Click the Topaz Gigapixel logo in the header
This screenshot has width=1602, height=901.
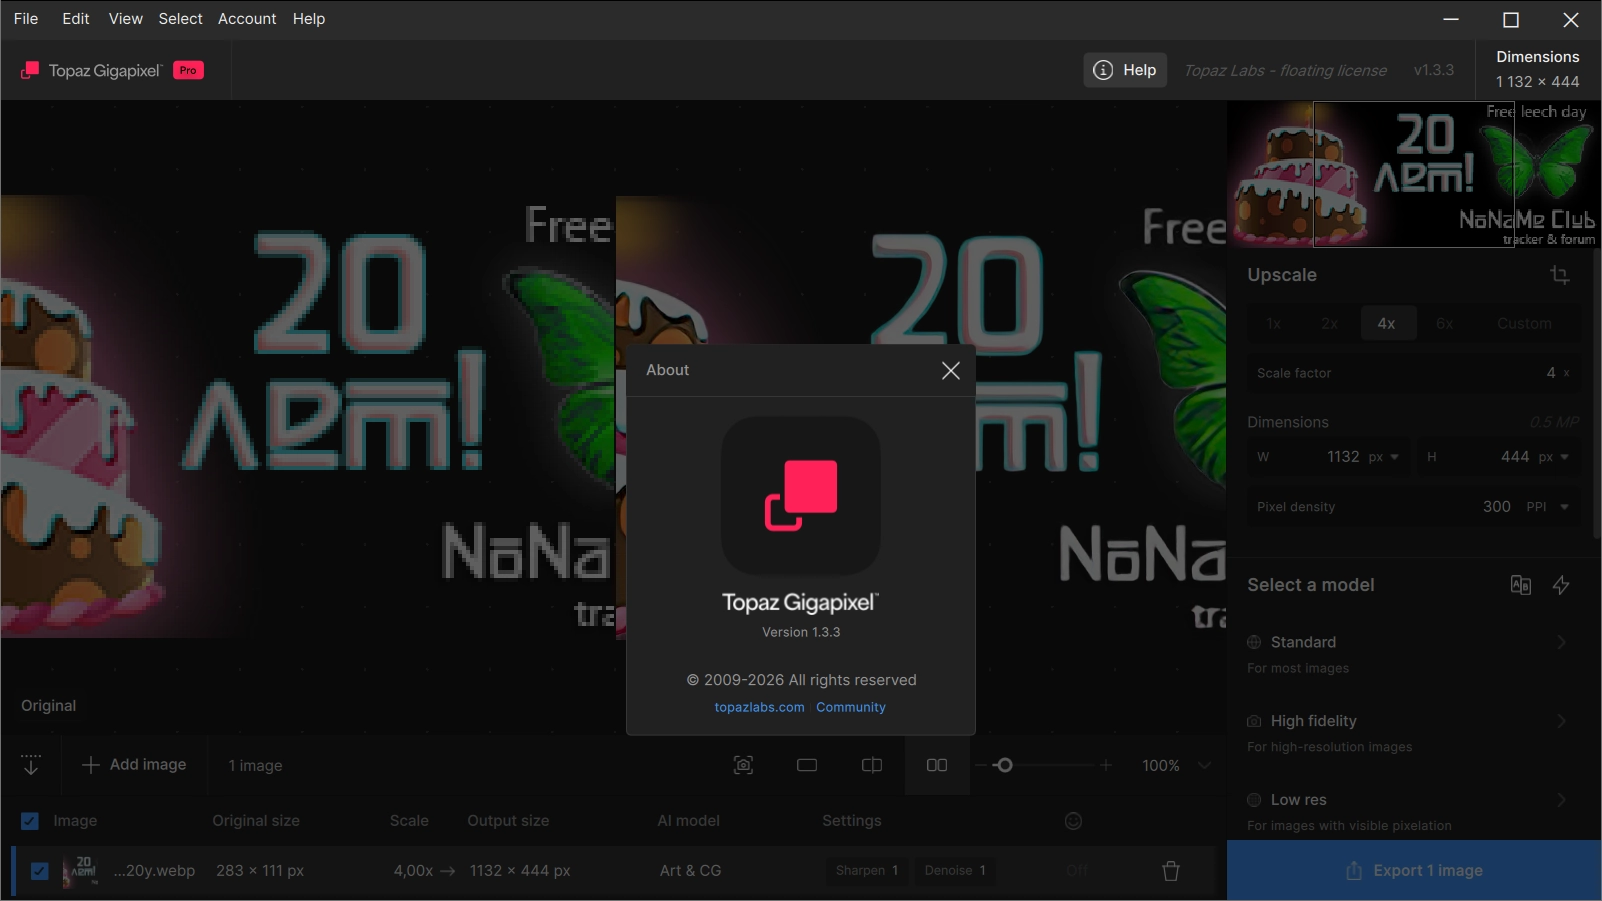tap(92, 70)
